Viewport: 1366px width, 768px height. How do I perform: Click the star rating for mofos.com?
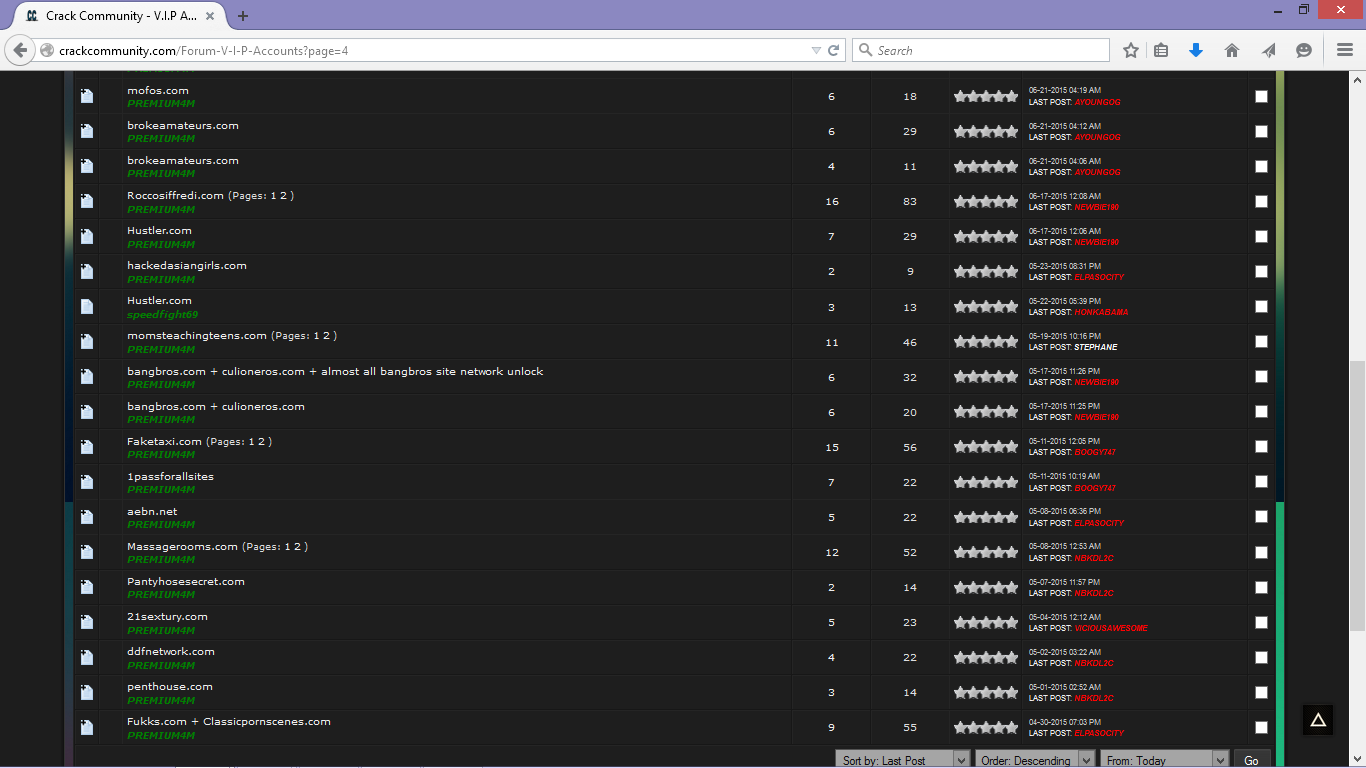(985, 97)
